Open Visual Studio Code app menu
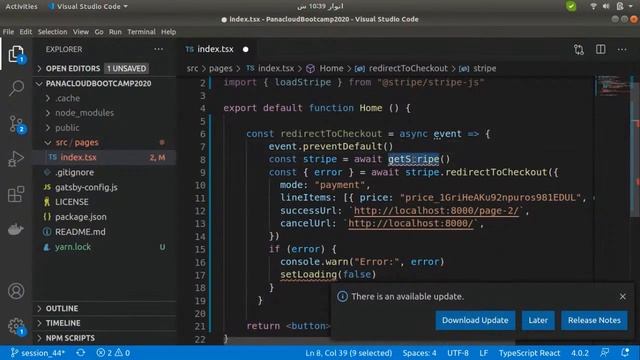The image size is (640, 360). (x=88, y=7)
